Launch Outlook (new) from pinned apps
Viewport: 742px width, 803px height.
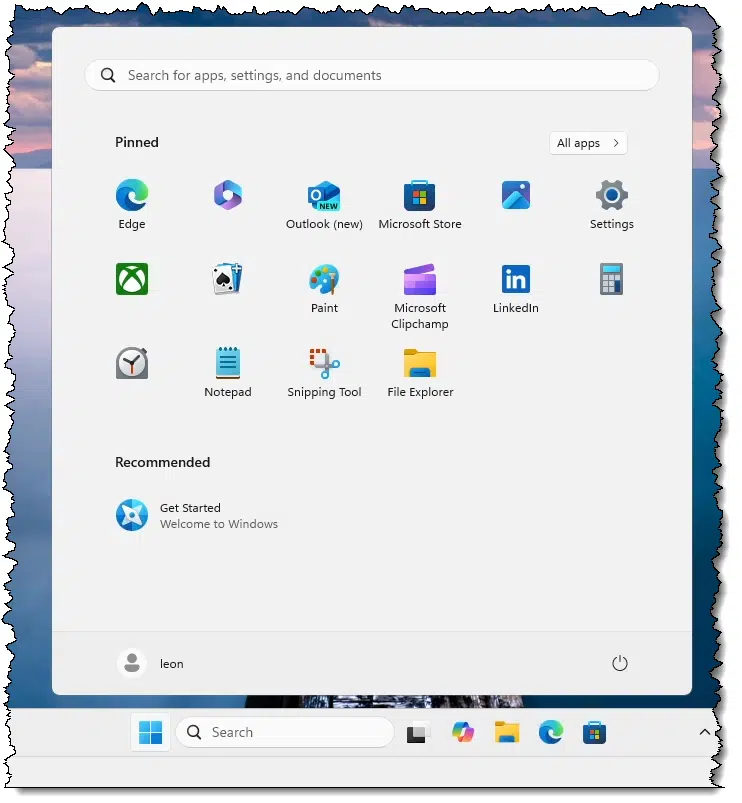pyautogui.click(x=324, y=204)
